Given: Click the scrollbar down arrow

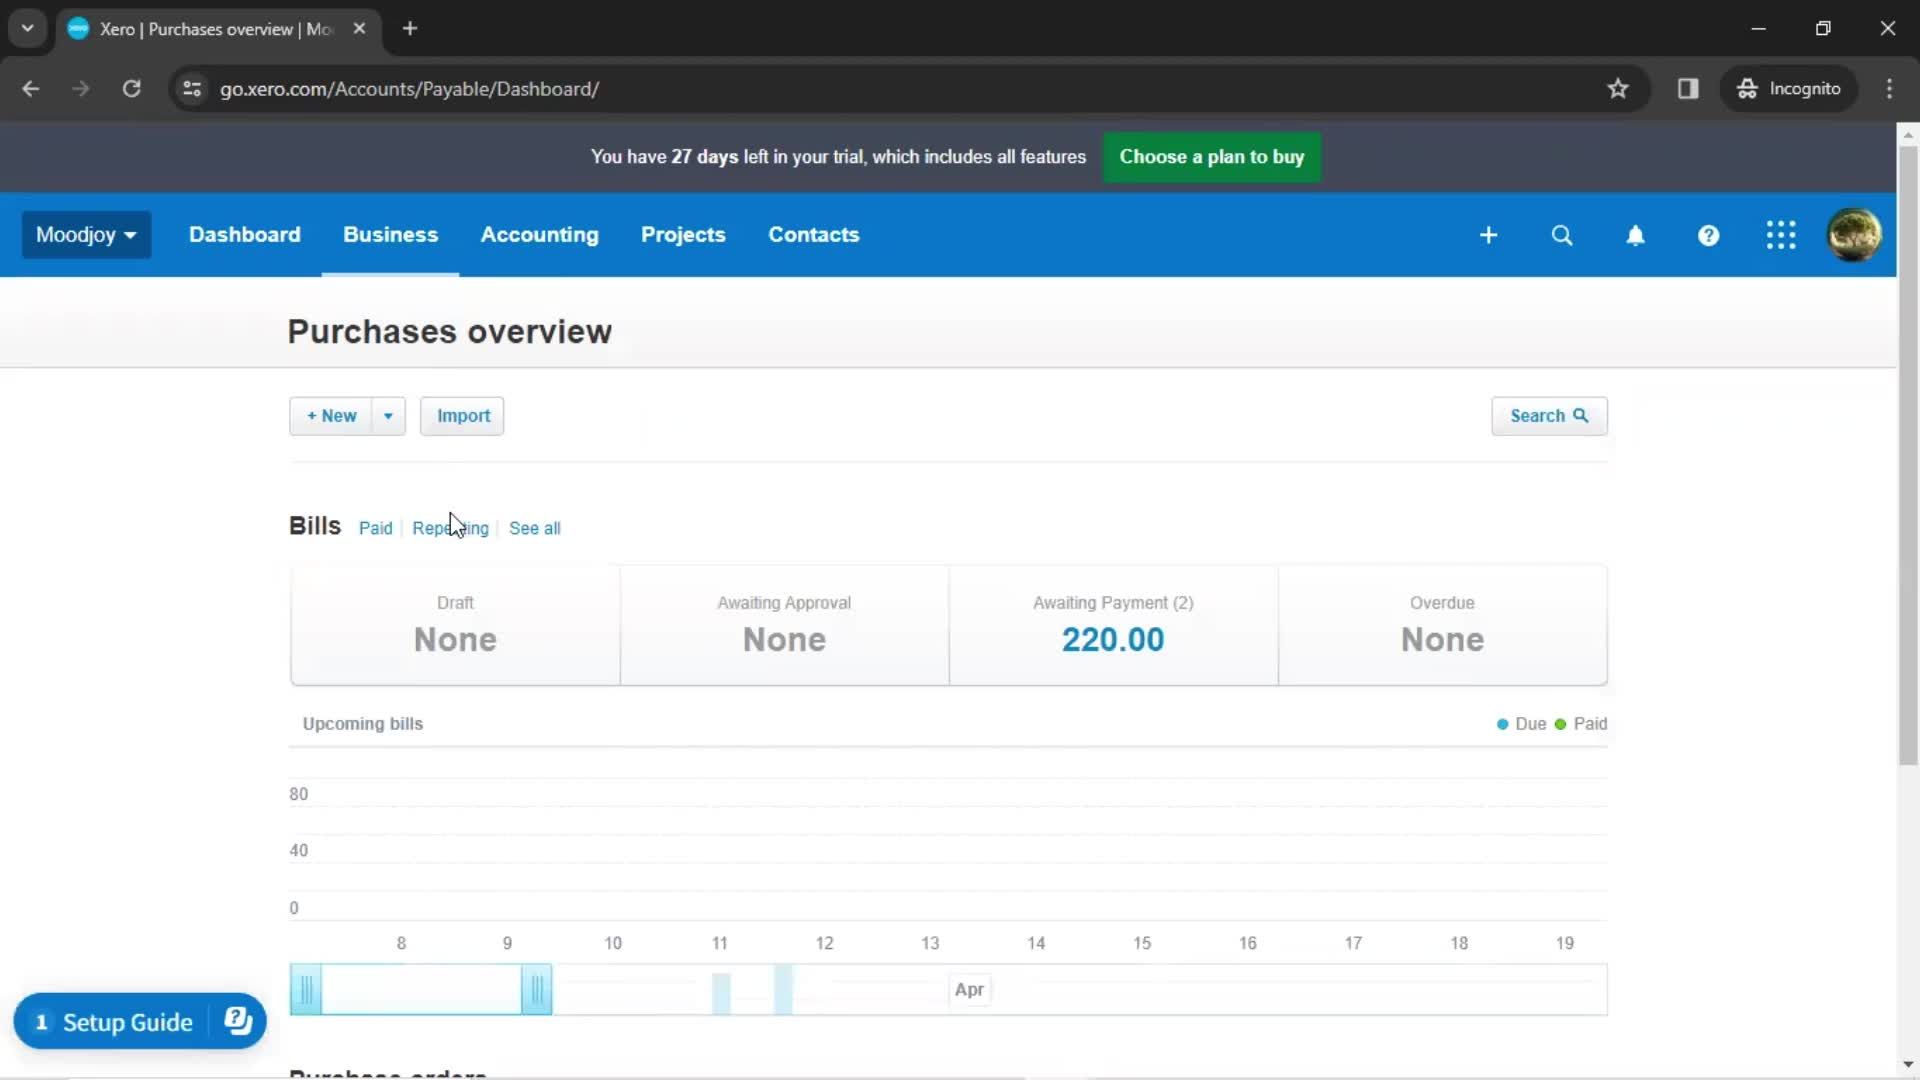Looking at the screenshot, I should click(1908, 1064).
